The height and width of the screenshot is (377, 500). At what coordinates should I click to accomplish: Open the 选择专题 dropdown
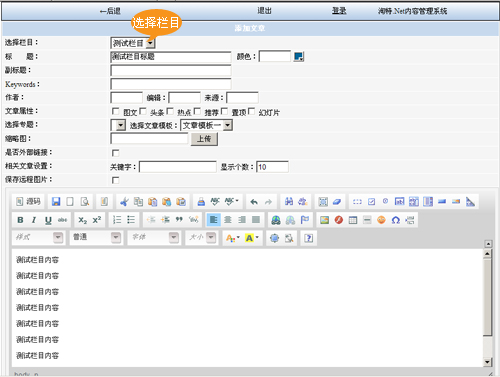pyautogui.click(x=118, y=125)
